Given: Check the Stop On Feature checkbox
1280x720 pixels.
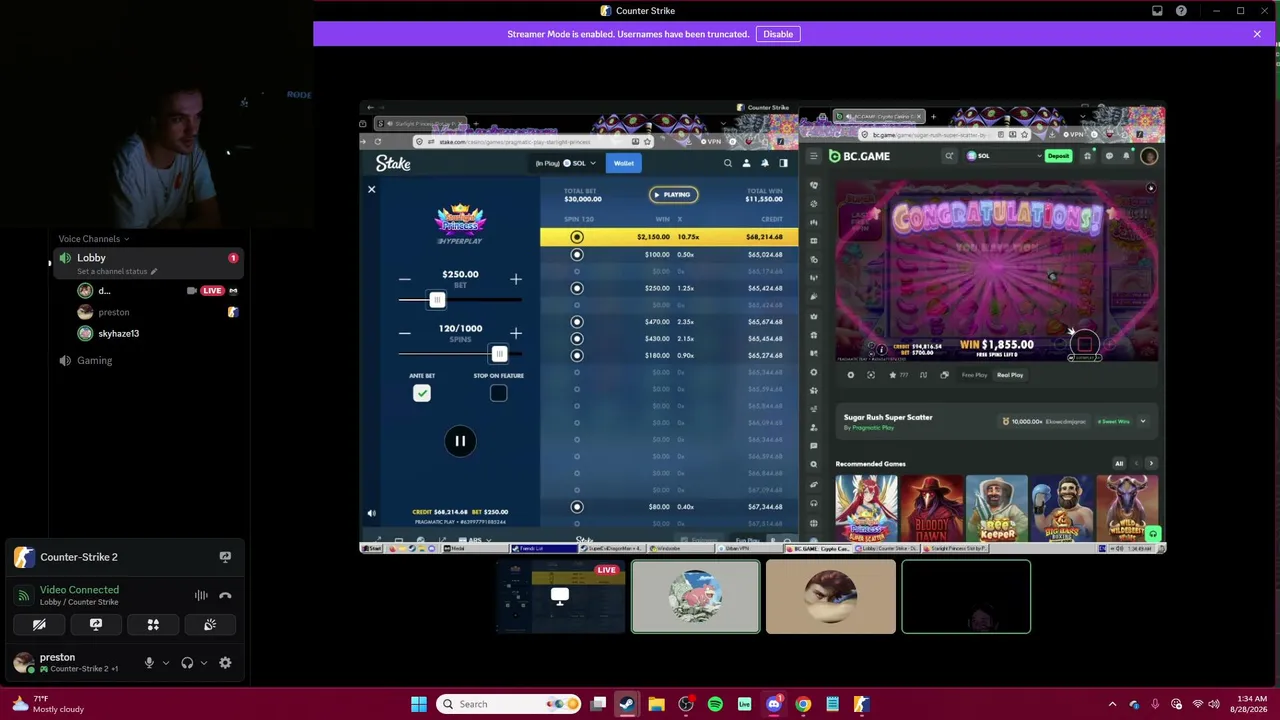Looking at the screenshot, I should 498,393.
